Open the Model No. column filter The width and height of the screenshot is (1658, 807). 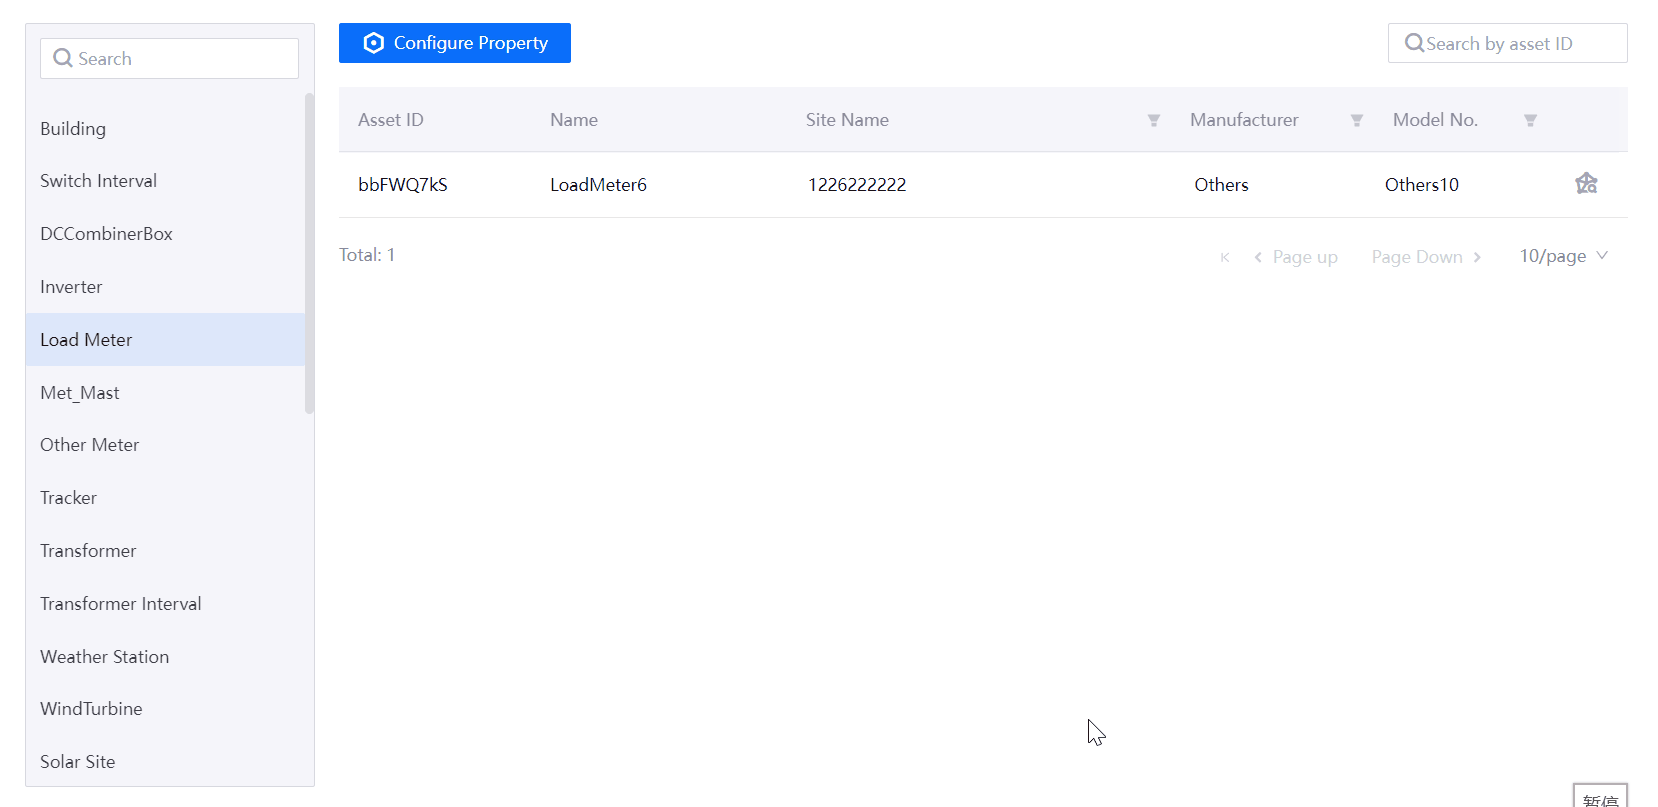(x=1529, y=120)
